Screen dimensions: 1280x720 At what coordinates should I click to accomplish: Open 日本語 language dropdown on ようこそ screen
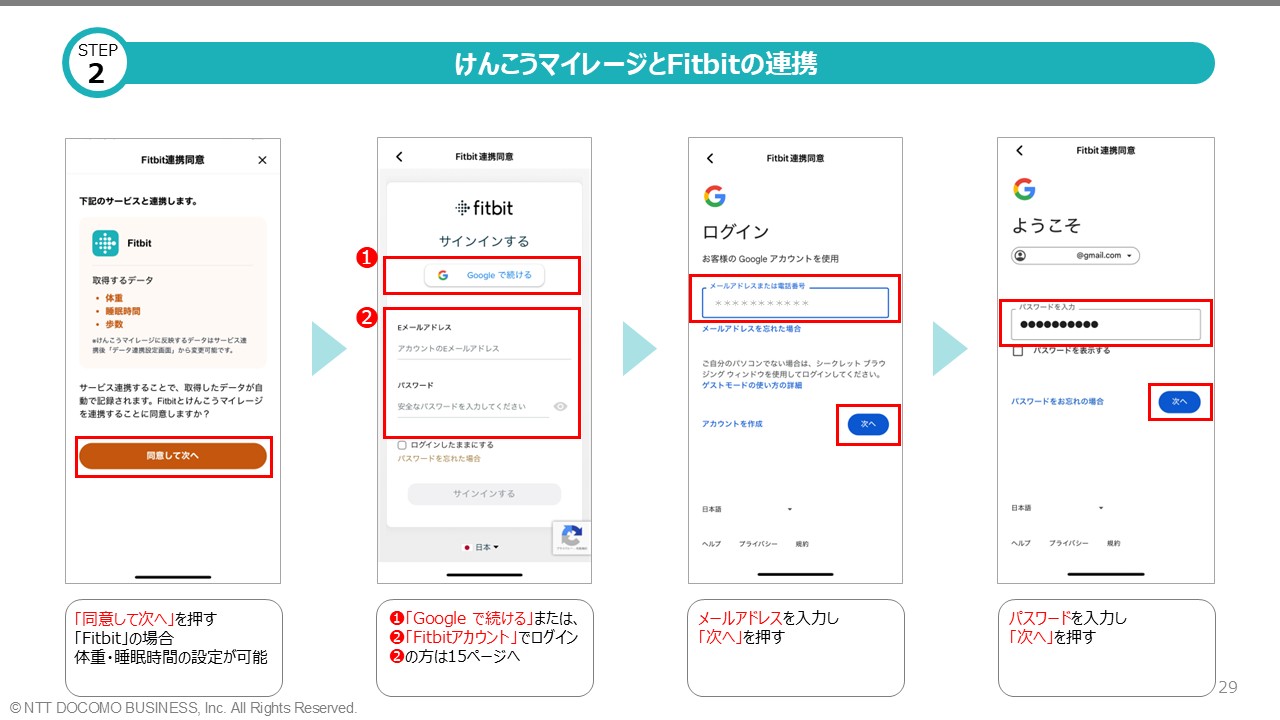tap(1058, 508)
